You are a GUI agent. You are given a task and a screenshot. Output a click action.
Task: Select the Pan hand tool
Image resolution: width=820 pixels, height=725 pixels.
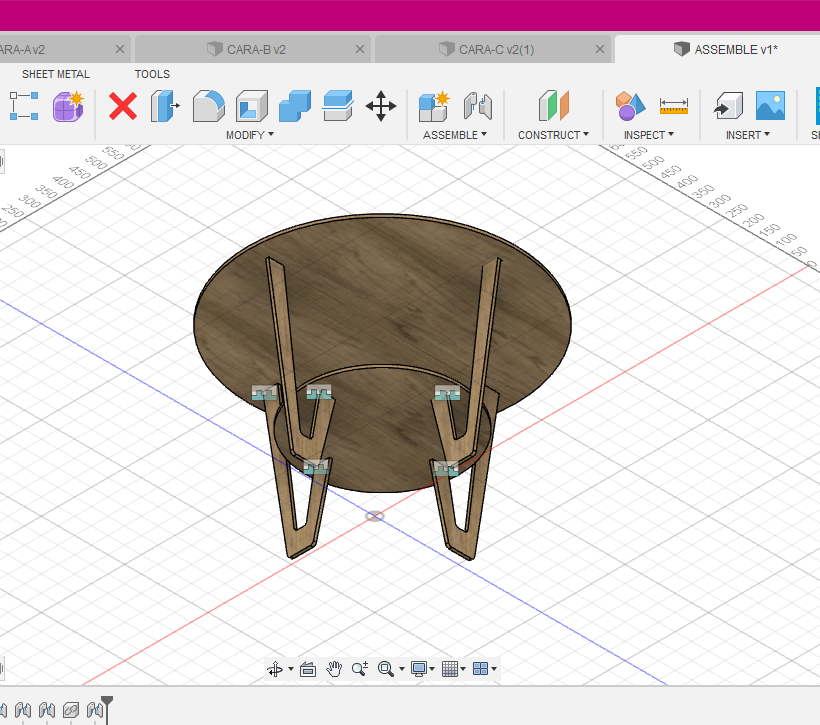click(x=334, y=669)
